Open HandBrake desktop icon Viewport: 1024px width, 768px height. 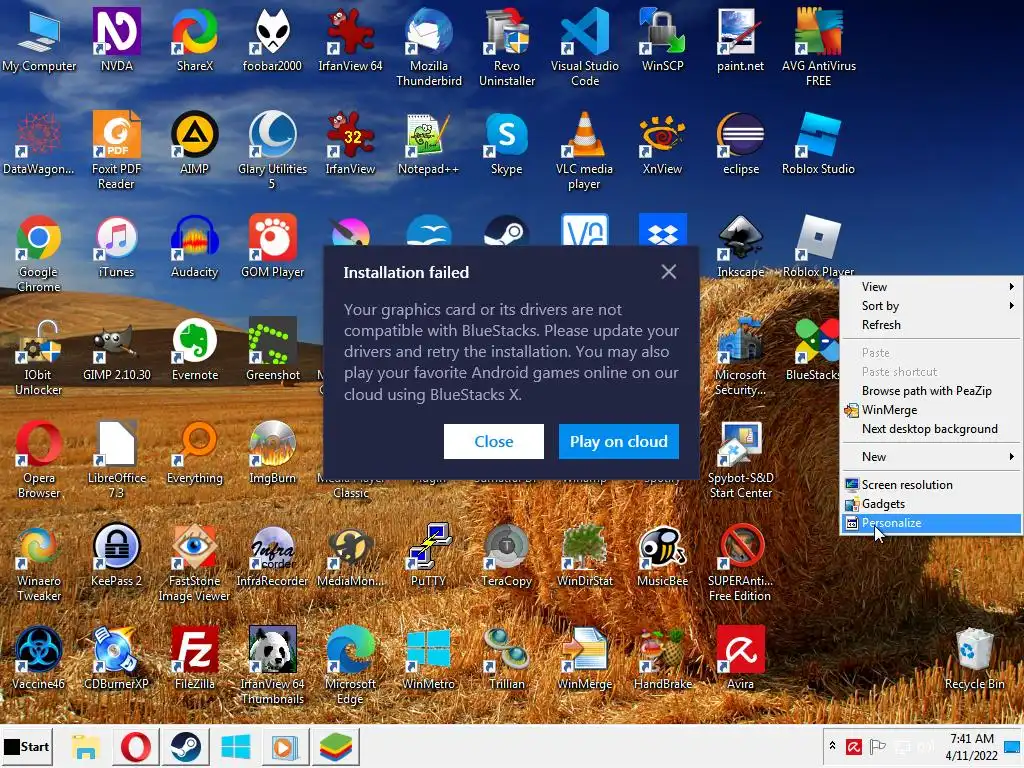coord(662,658)
